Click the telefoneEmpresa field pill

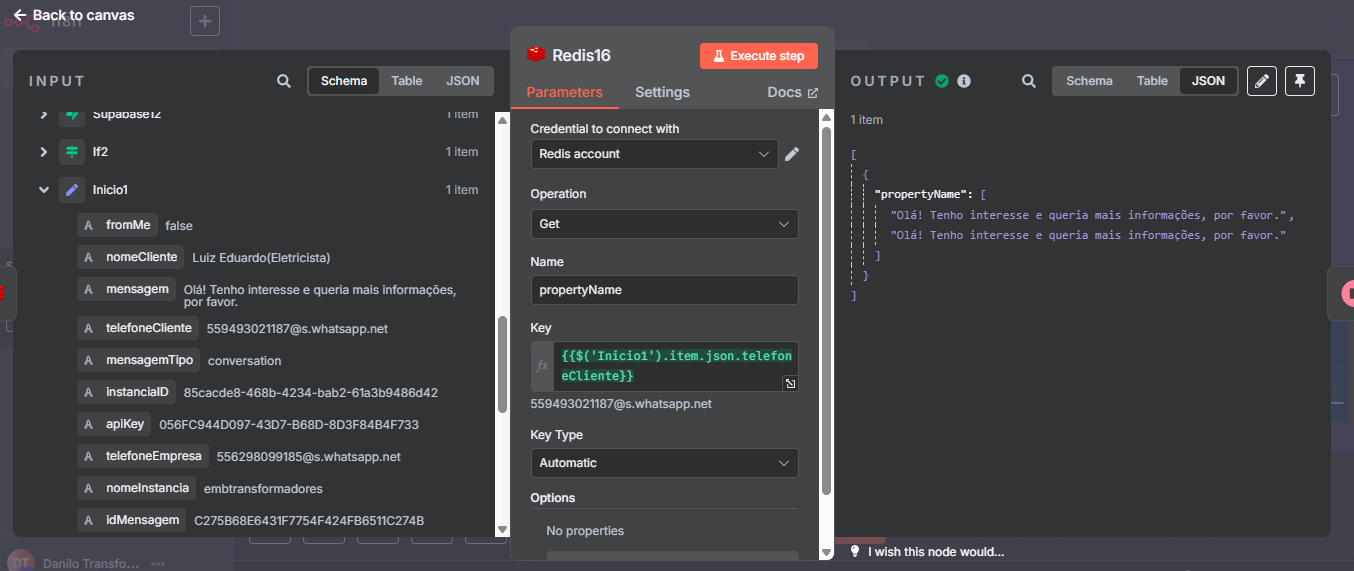[x=143, y=456]
